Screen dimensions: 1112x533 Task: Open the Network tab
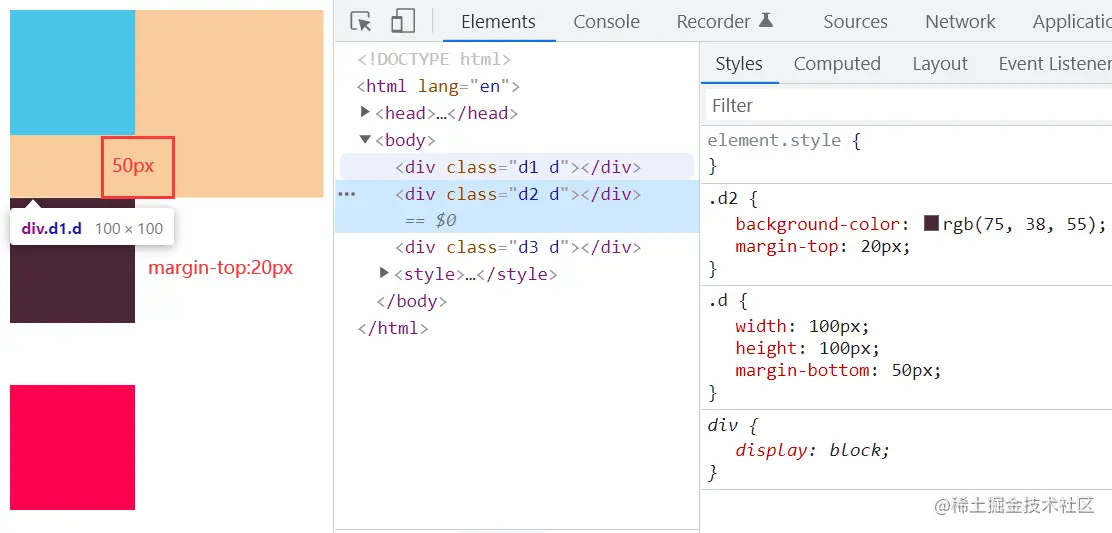[960, 22]
